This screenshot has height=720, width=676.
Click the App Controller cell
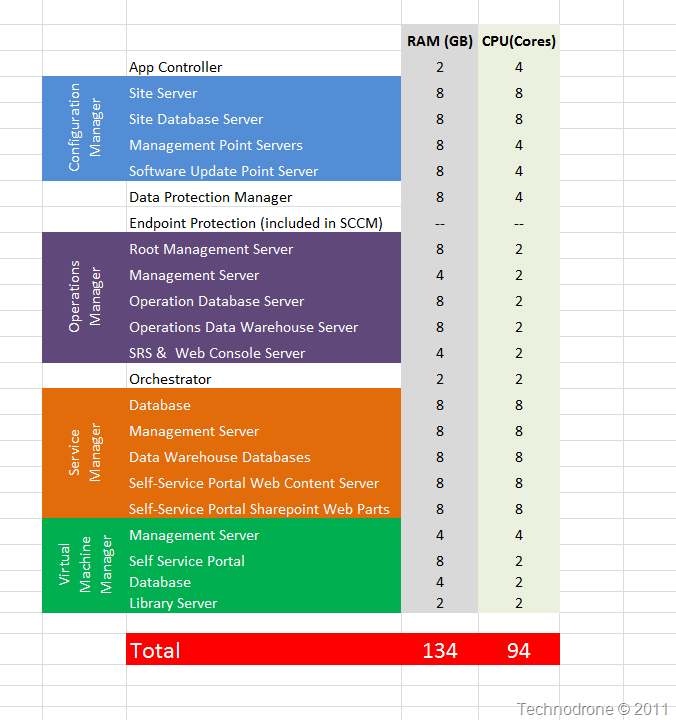click(x=264, y=64)
